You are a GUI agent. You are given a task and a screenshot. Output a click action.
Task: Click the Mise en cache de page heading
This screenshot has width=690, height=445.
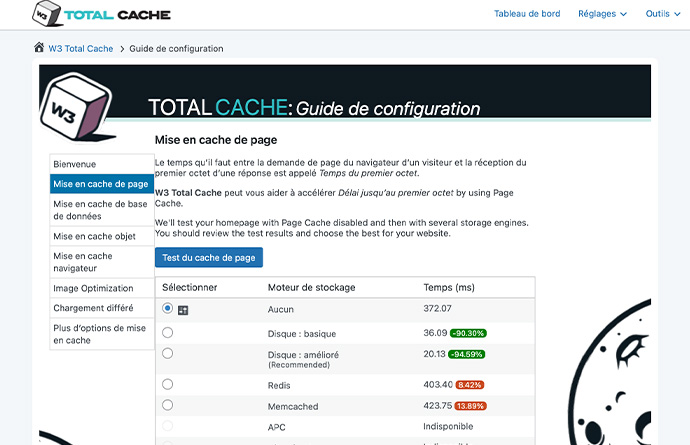(216, 140)
